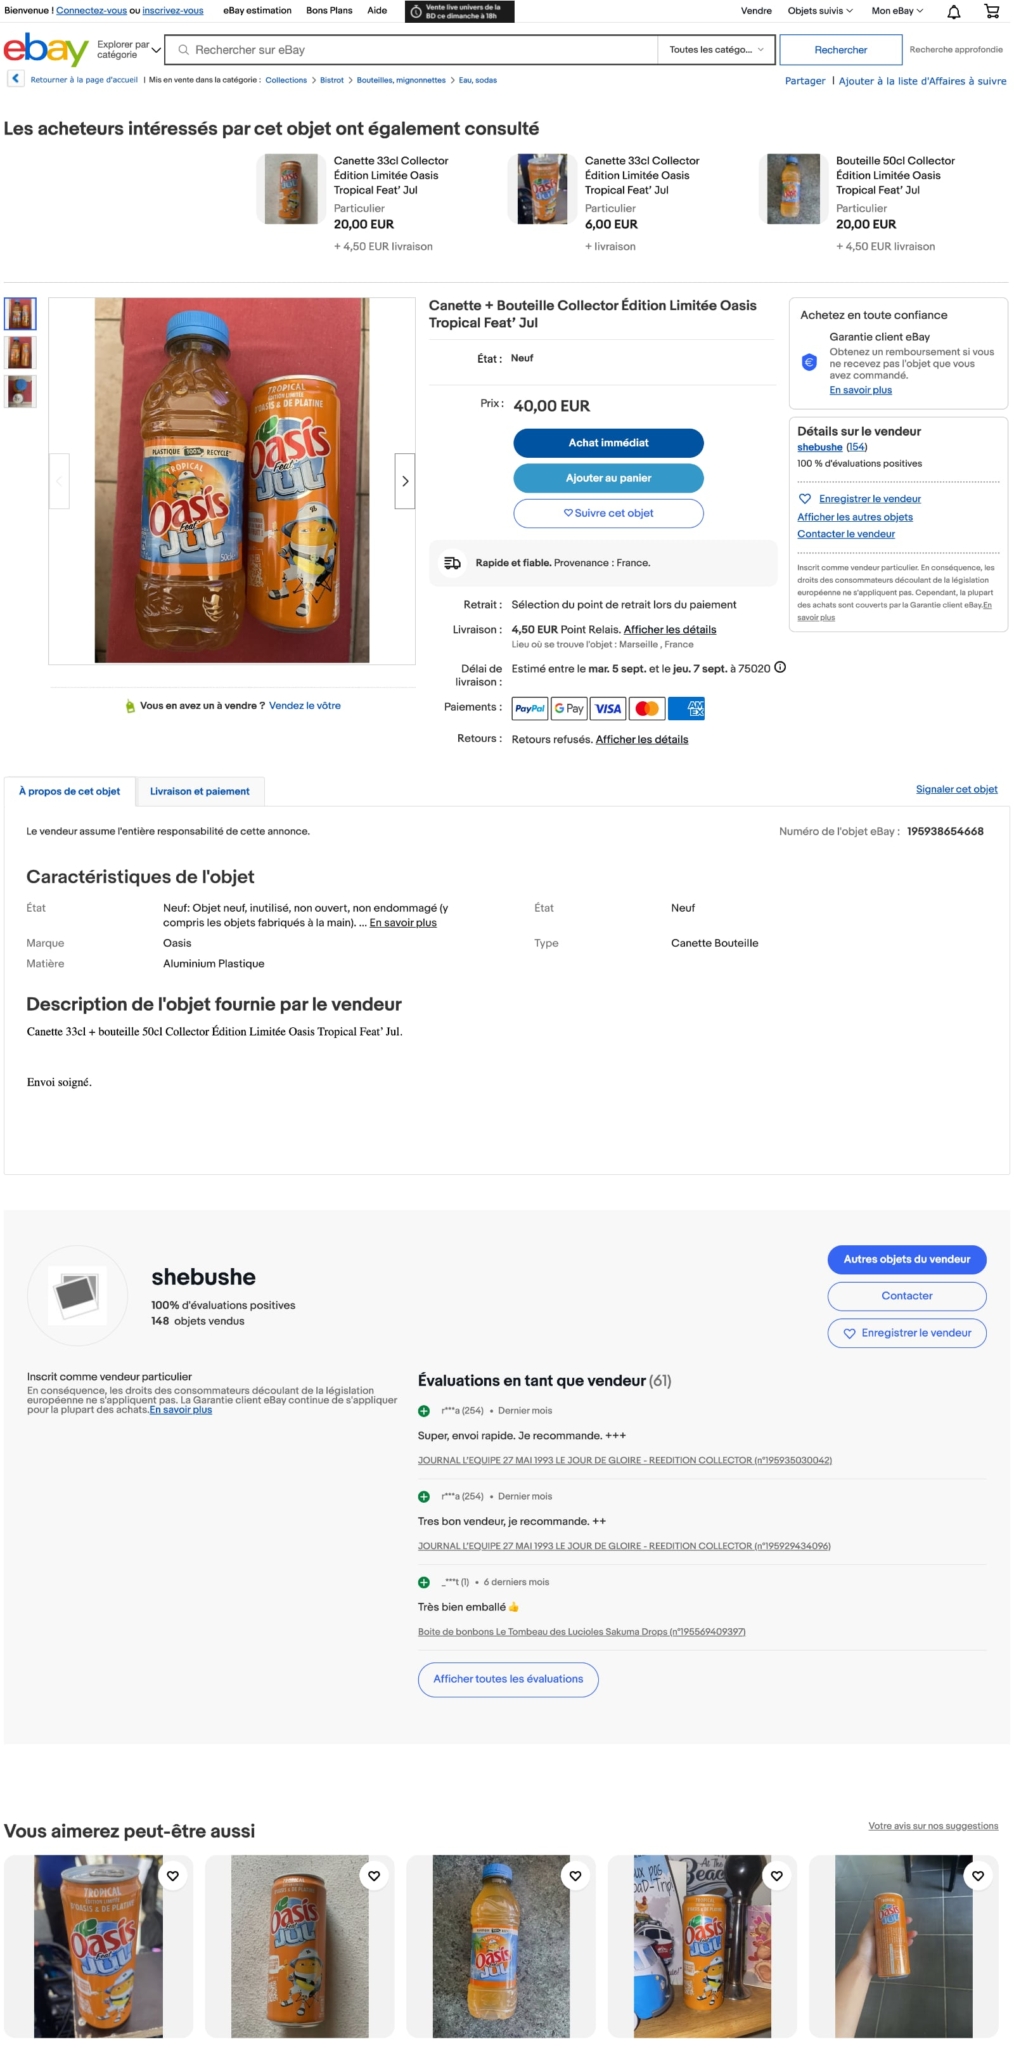
Task: Switch to Livraison et paiement tab
Action: [200, 791]
